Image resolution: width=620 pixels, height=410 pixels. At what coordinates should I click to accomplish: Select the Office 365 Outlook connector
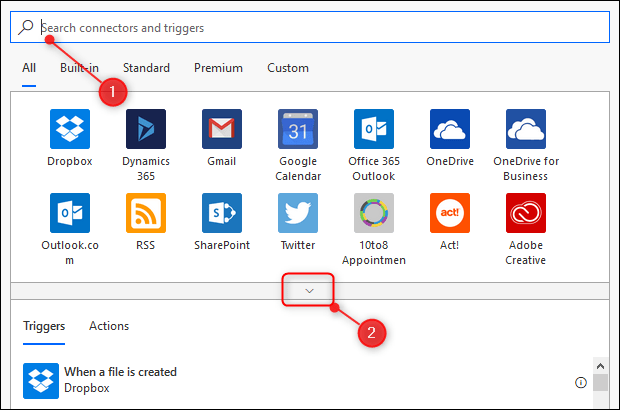[x=373, y=129]
